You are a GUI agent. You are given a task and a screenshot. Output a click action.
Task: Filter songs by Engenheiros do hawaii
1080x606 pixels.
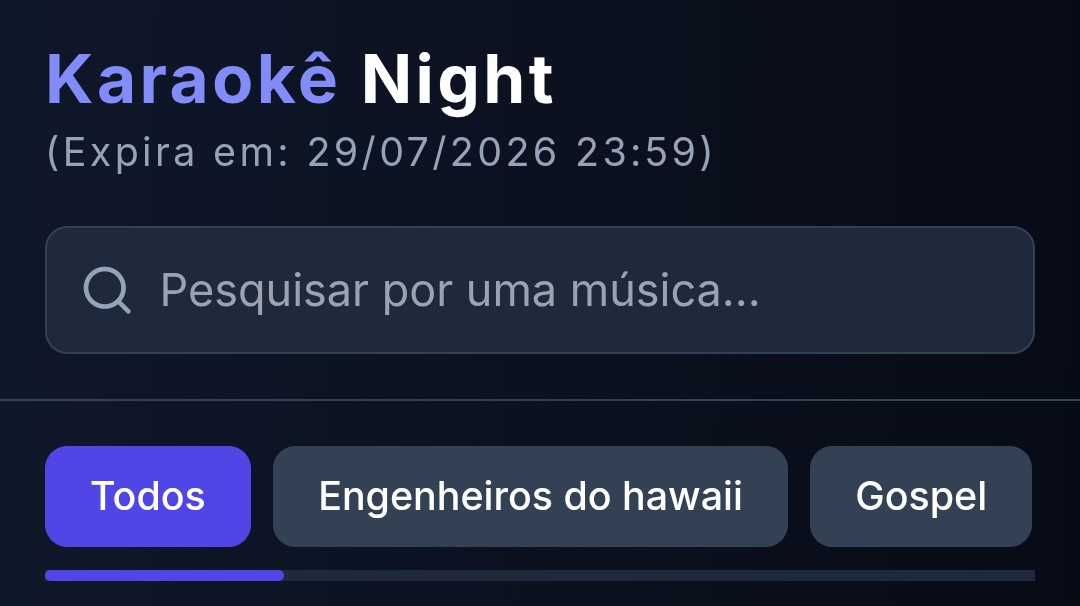[530, 497]
